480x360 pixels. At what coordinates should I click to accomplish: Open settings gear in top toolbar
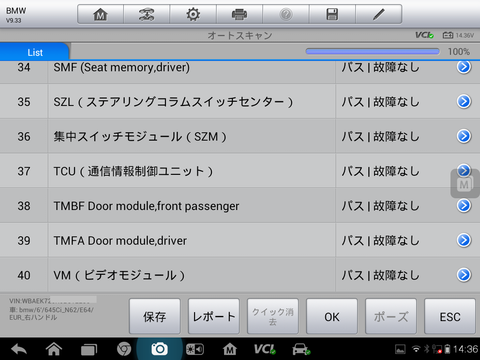pyautogui.click(x=193, y=14)
